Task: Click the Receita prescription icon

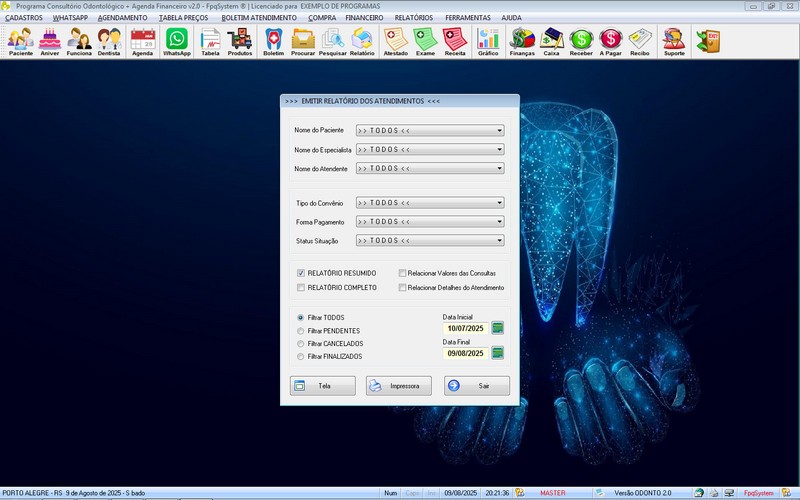Action: (455, 41)
